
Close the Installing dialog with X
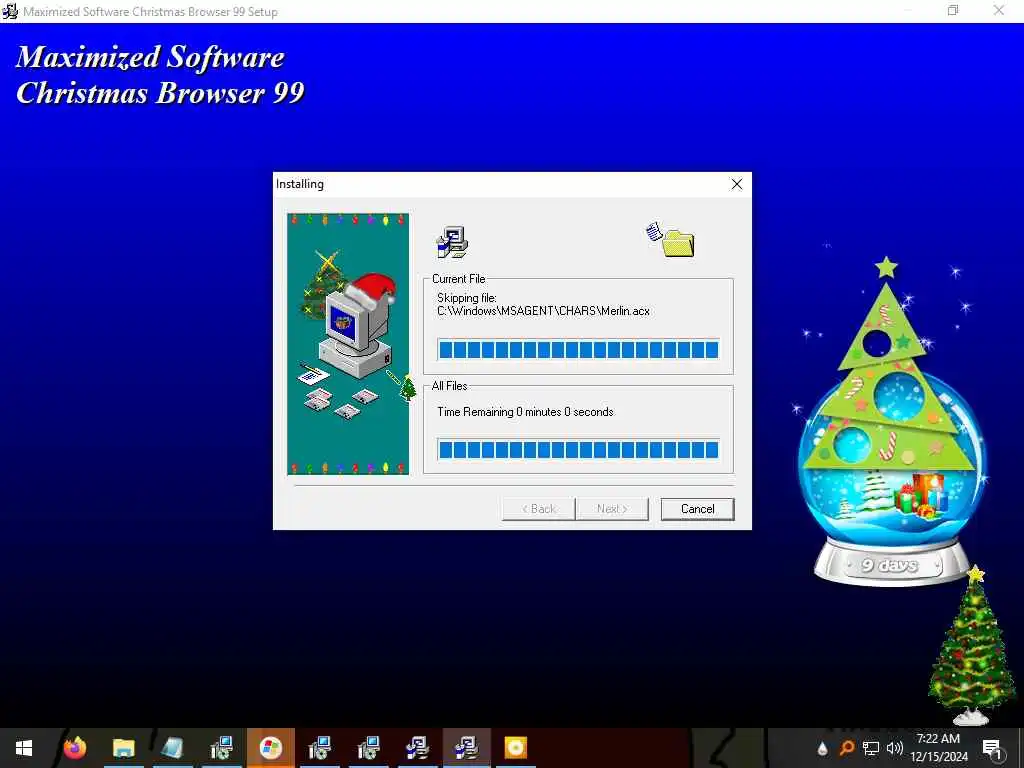(x=737, y=184)
